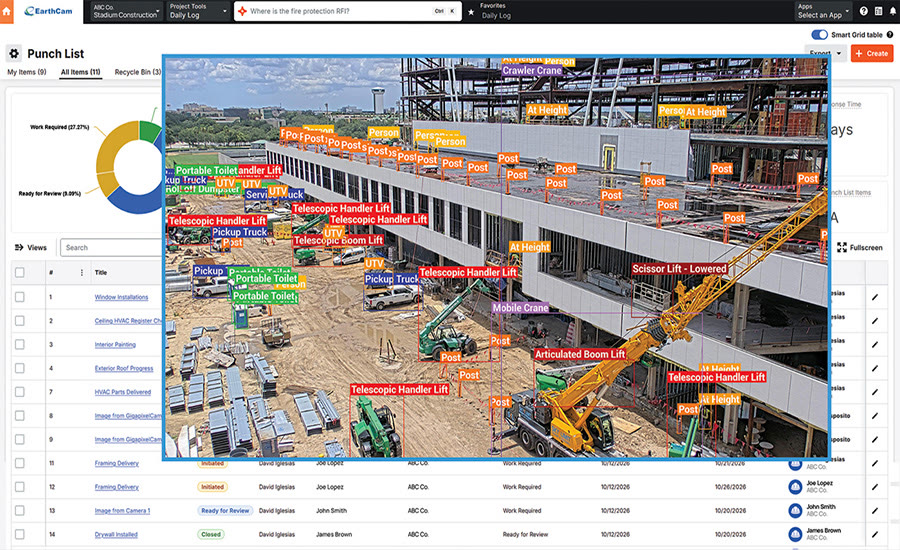Open the help question mark icon
The image size is (900, 550).
click(x=864, y=11)
